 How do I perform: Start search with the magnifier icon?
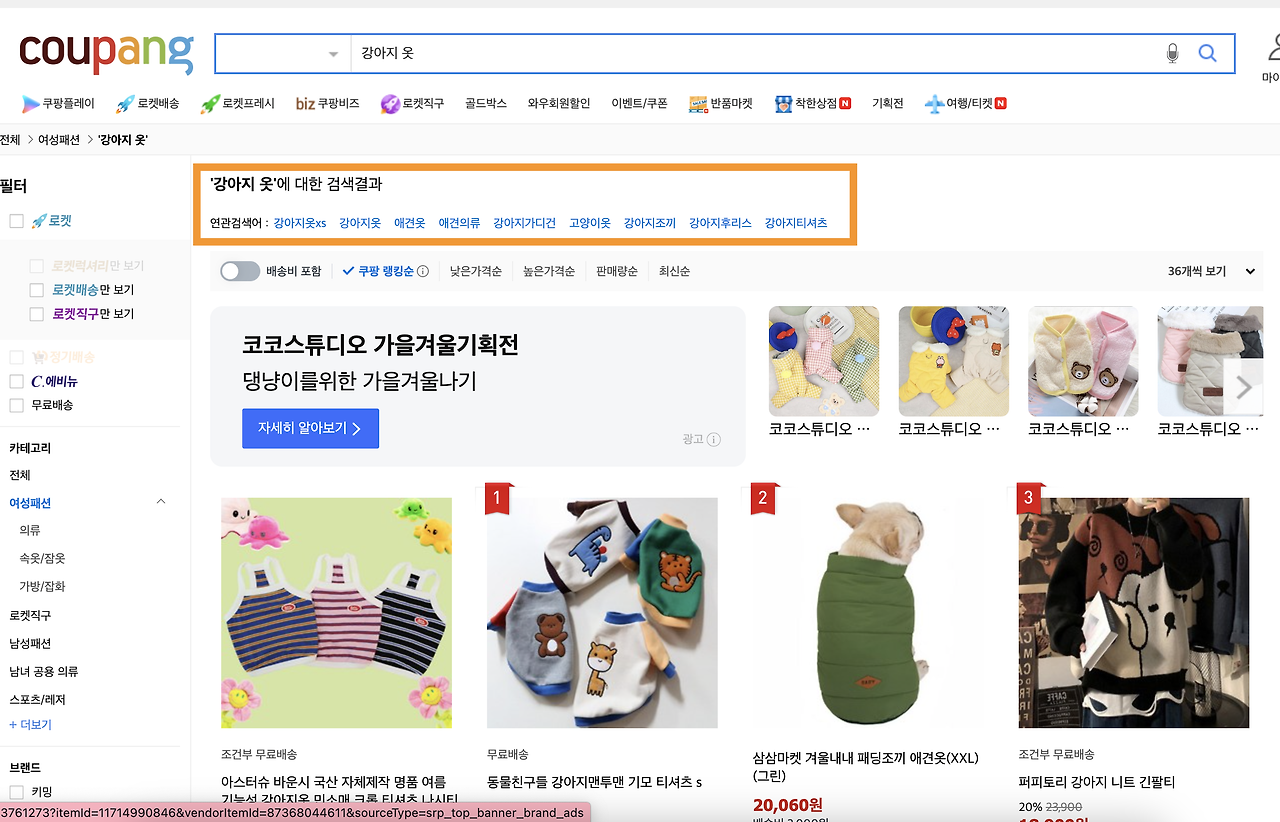coord(1207,54)
